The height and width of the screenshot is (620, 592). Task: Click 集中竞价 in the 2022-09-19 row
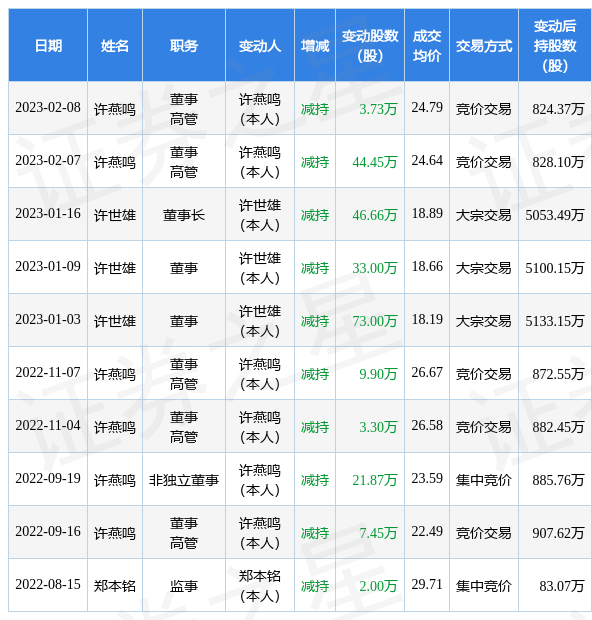pyautogui.click(x=484, y=480)
